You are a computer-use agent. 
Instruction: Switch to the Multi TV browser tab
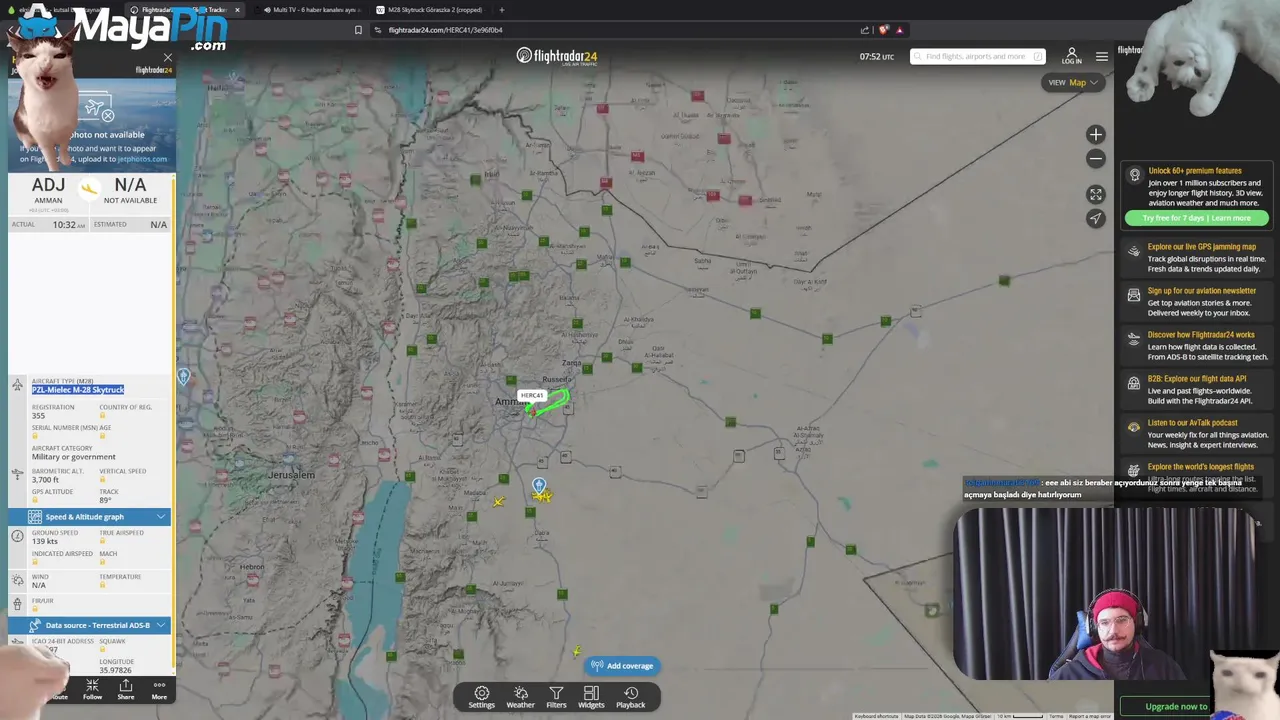(312, 10)
